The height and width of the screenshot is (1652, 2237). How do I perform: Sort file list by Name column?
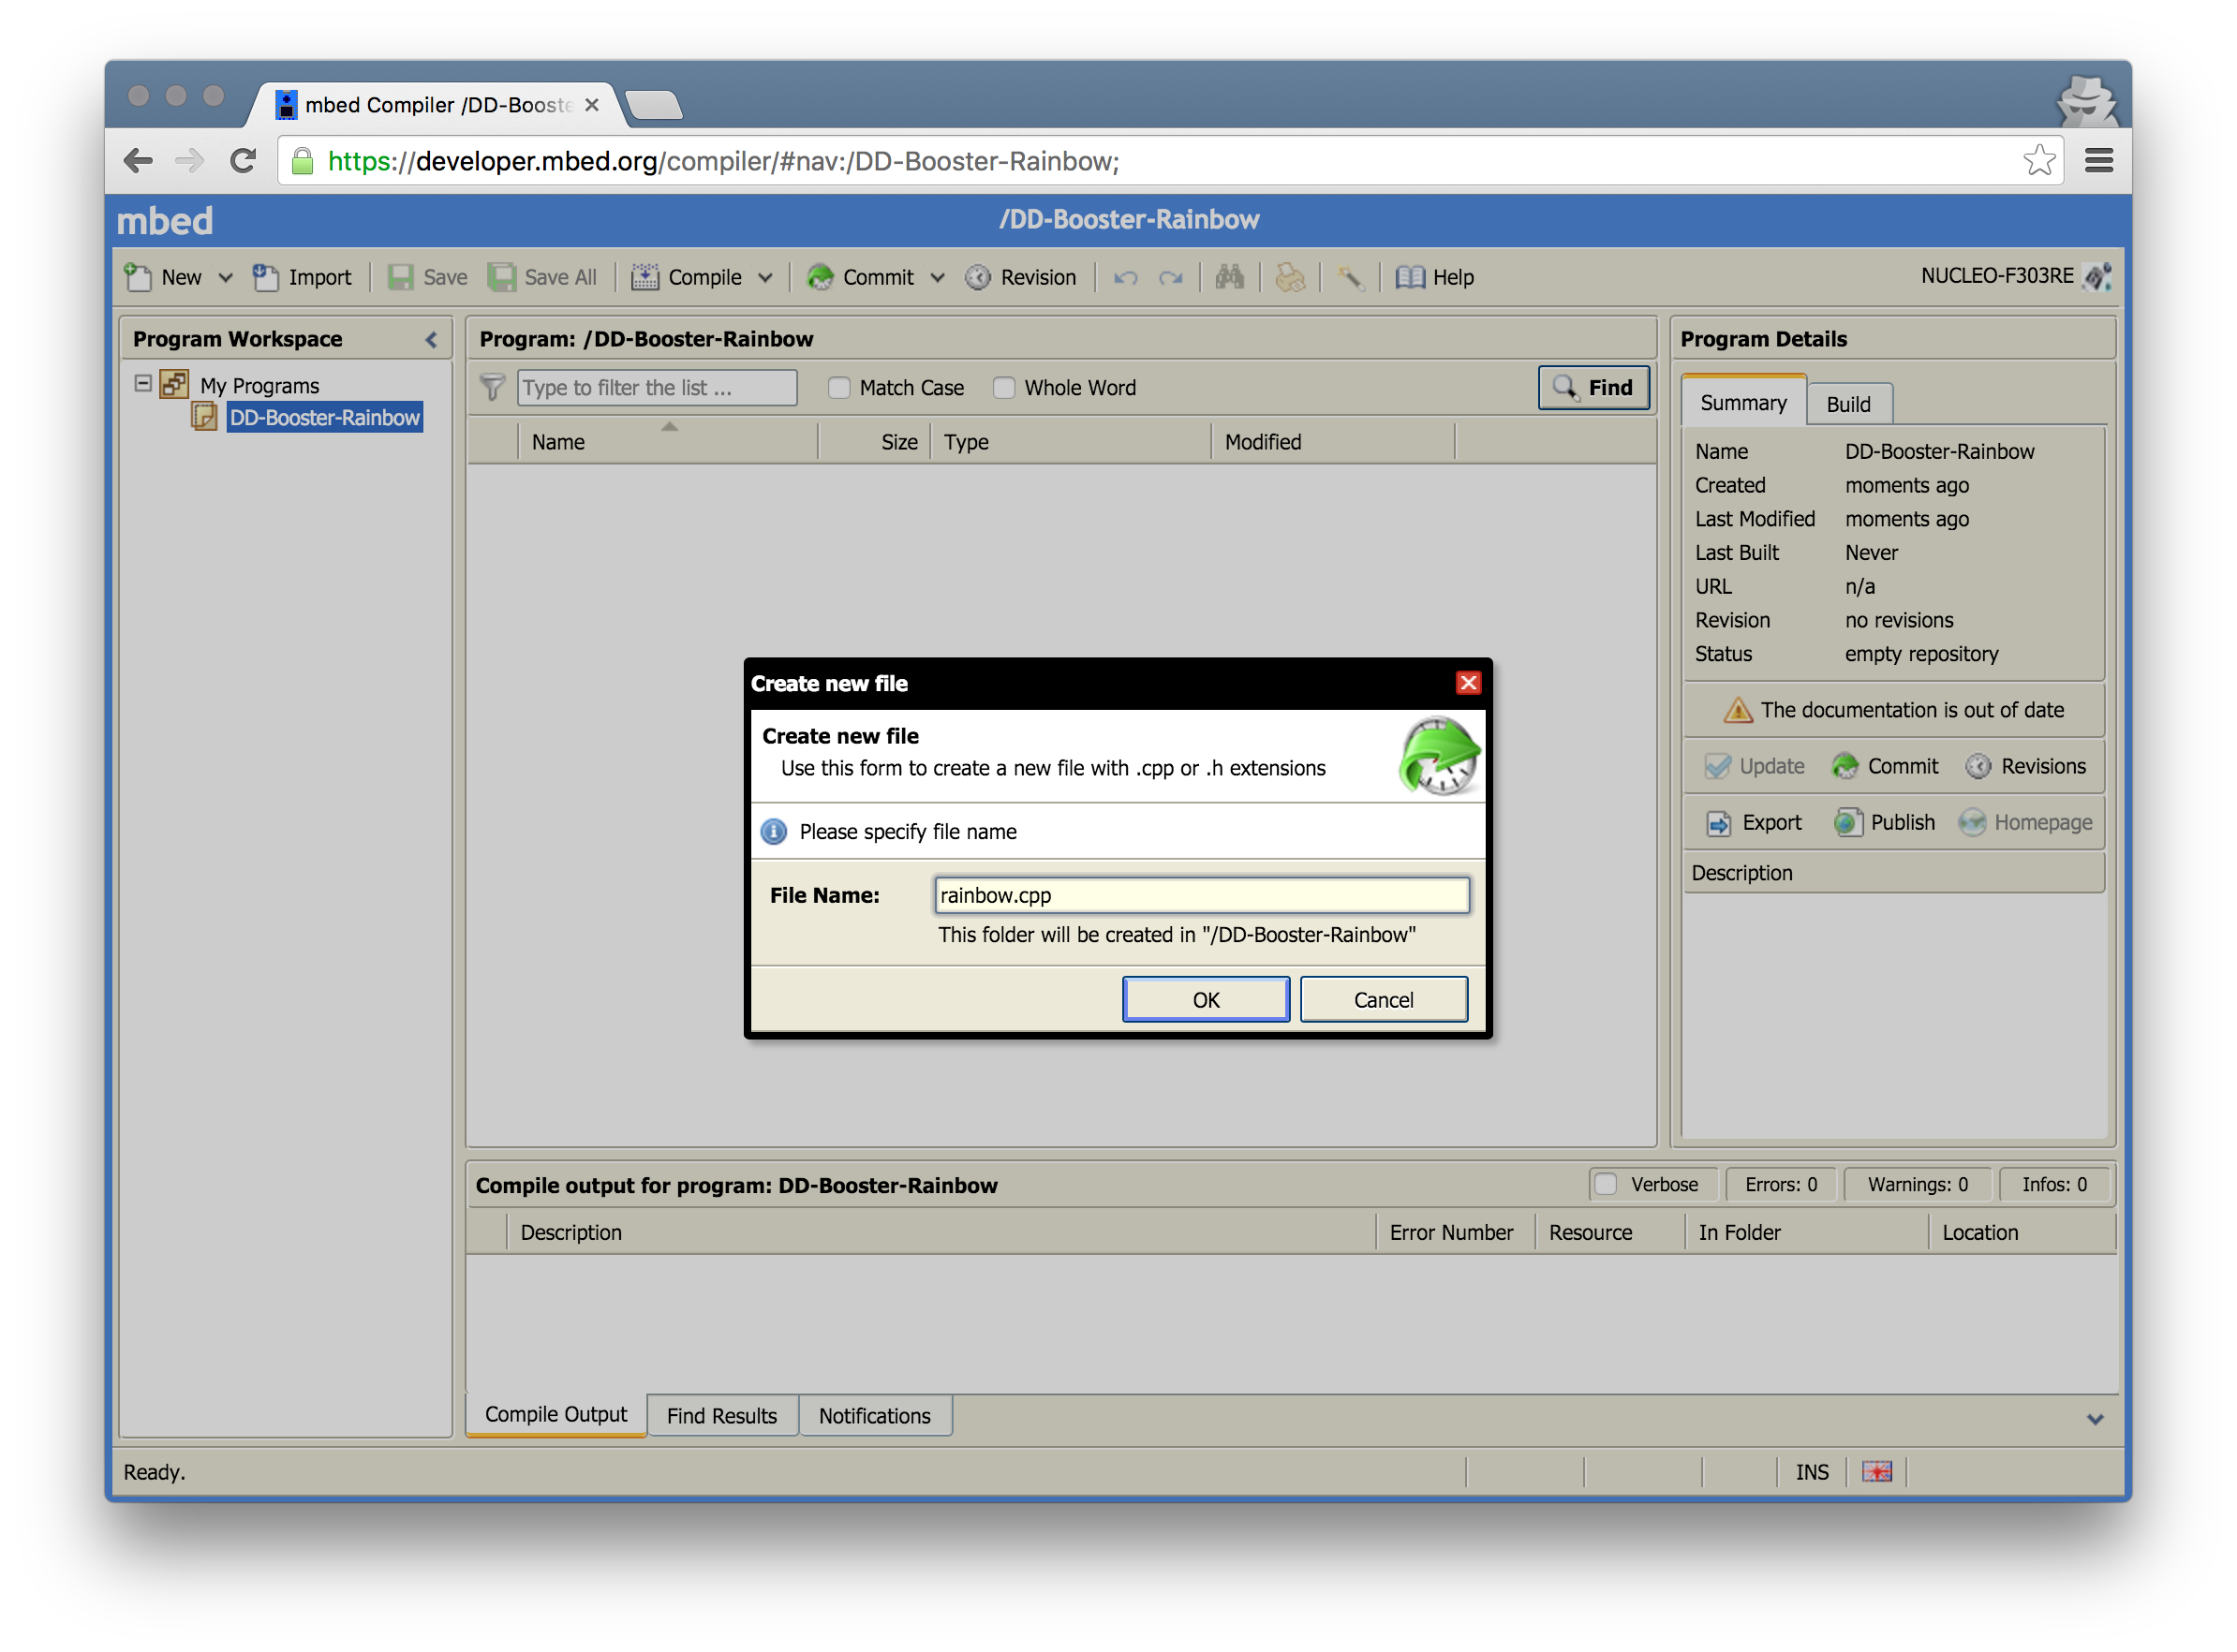click(x=668, y=441)
